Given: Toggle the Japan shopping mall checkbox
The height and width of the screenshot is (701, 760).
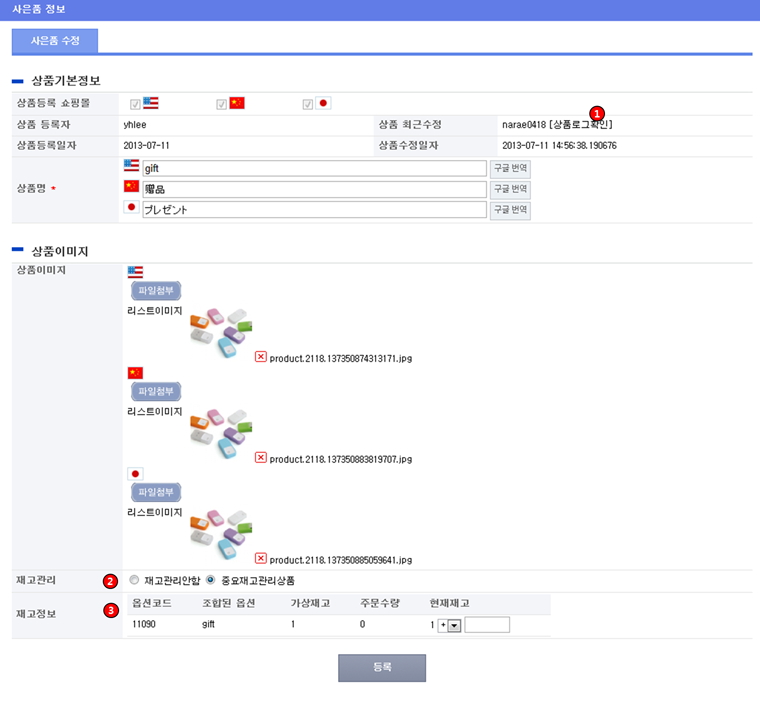Looking at the screenshot, I should (x=308, y=103).
